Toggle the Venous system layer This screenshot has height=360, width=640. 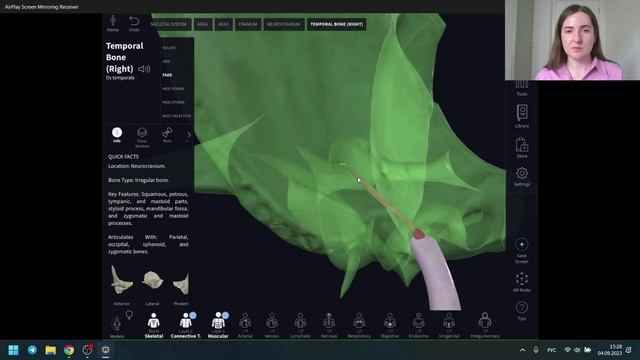[x=272, y=326]
